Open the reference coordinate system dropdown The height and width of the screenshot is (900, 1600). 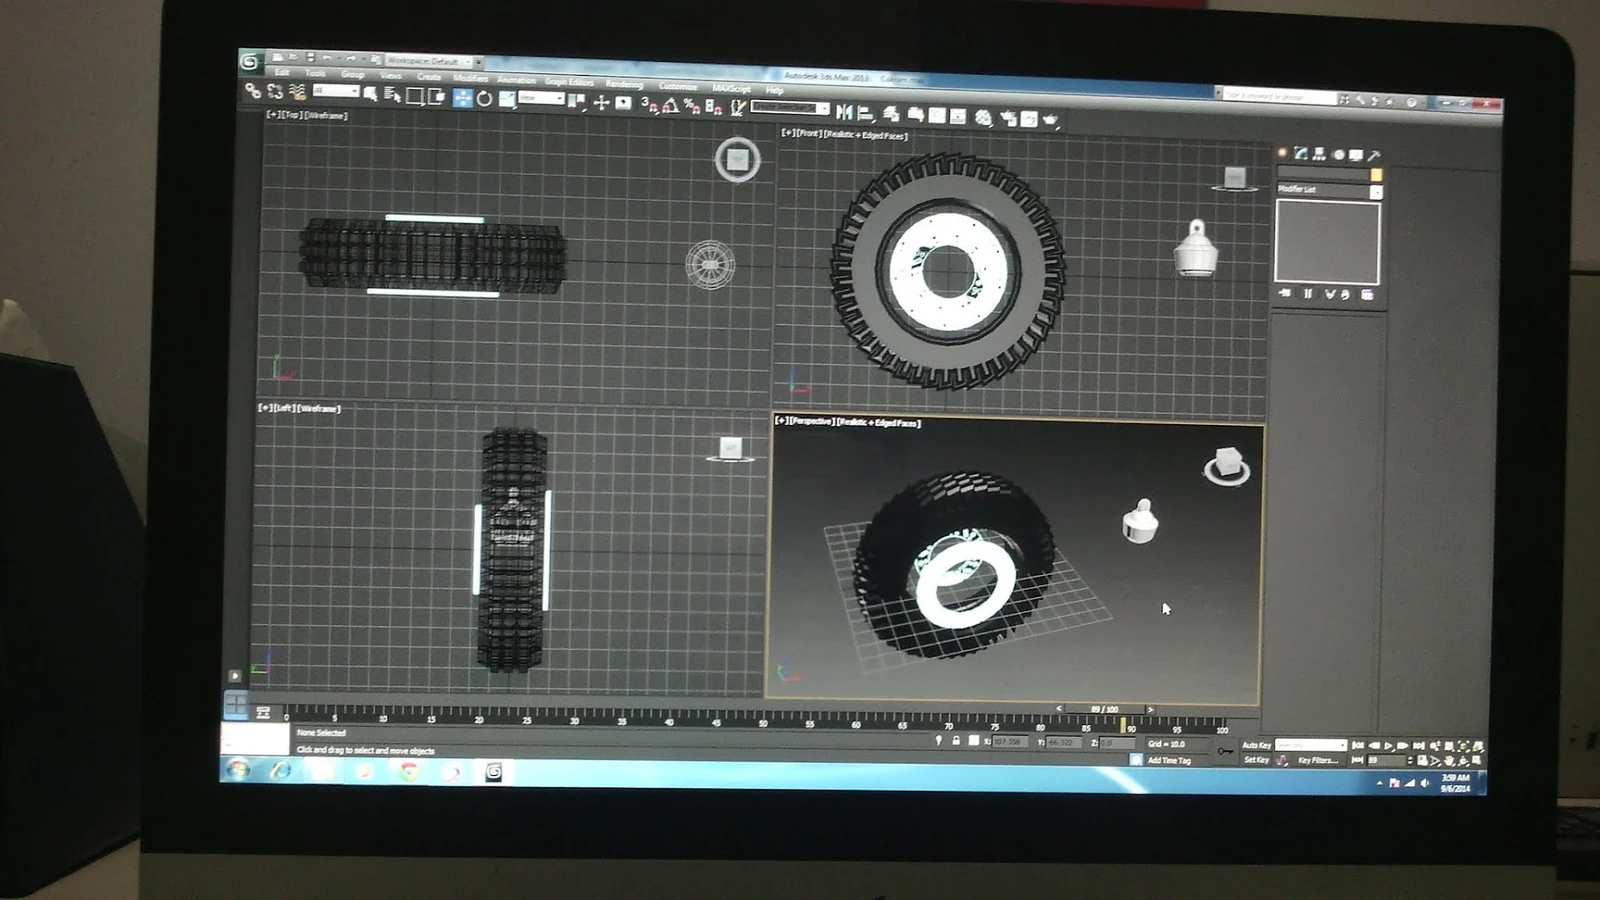[x=541, y=98]
